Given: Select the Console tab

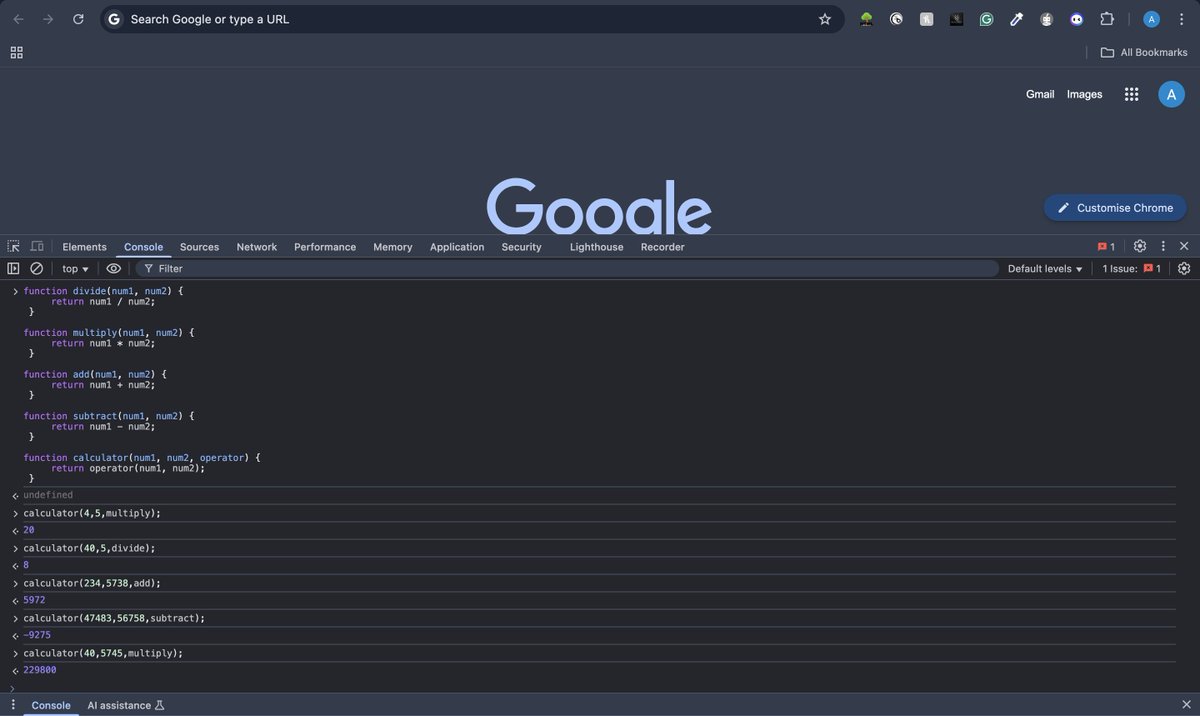Looking at the screenshot, I should (x=143, y=247).
